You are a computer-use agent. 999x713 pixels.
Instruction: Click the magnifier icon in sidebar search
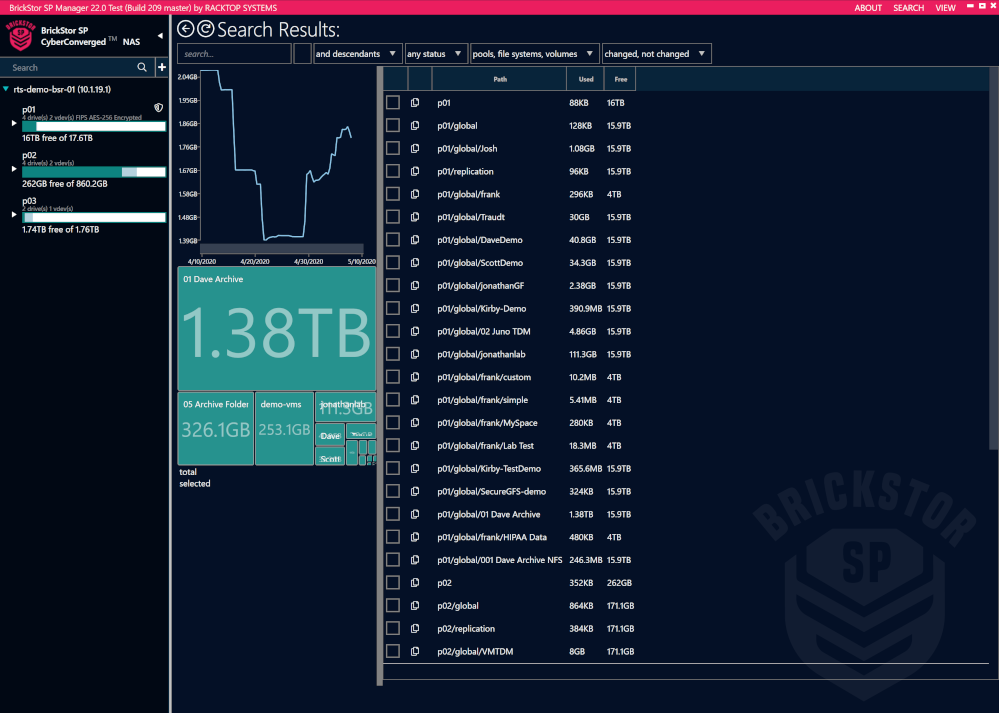tap(142, 67)
